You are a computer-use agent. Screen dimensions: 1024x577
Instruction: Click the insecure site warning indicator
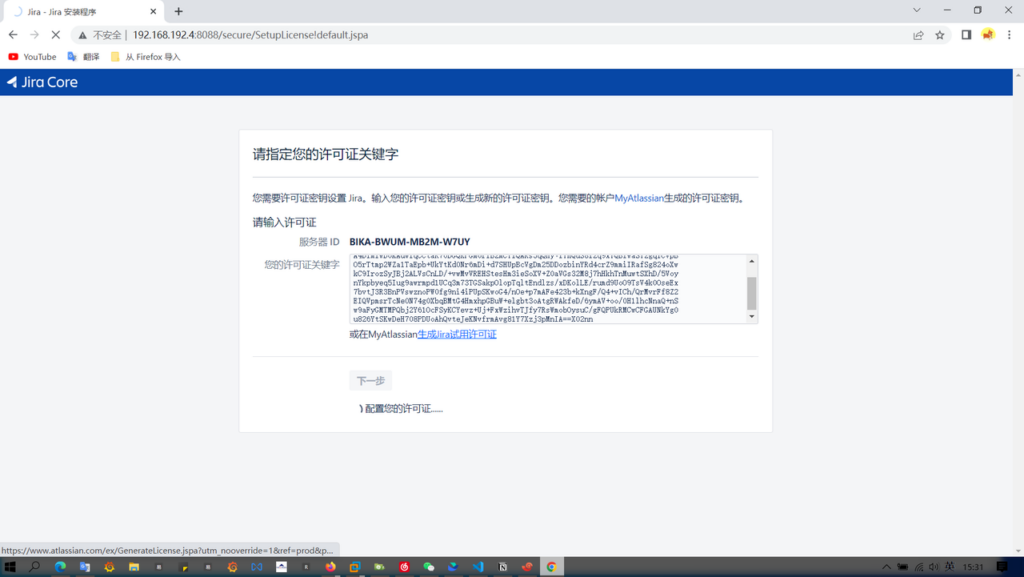coord(100,35)
